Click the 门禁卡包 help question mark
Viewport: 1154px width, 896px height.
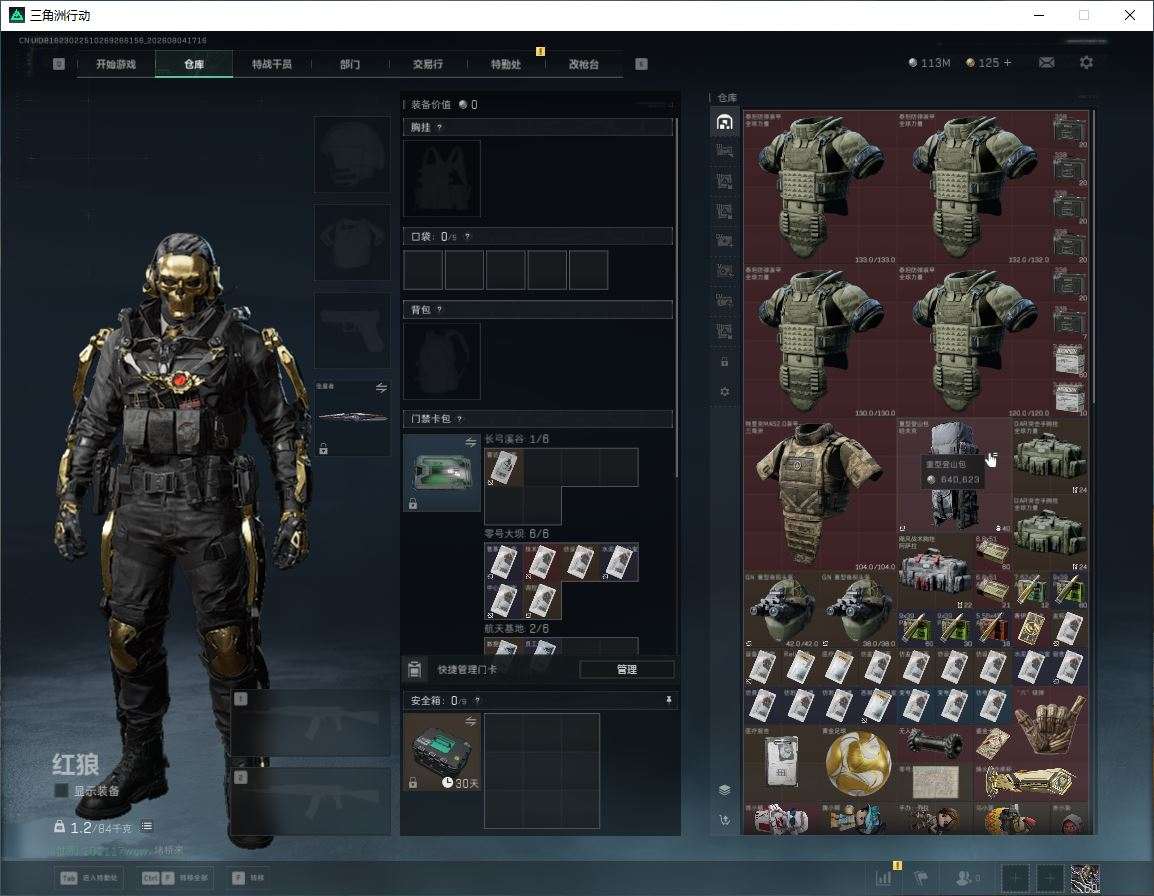pyautogui.click(x=459, y=419)
